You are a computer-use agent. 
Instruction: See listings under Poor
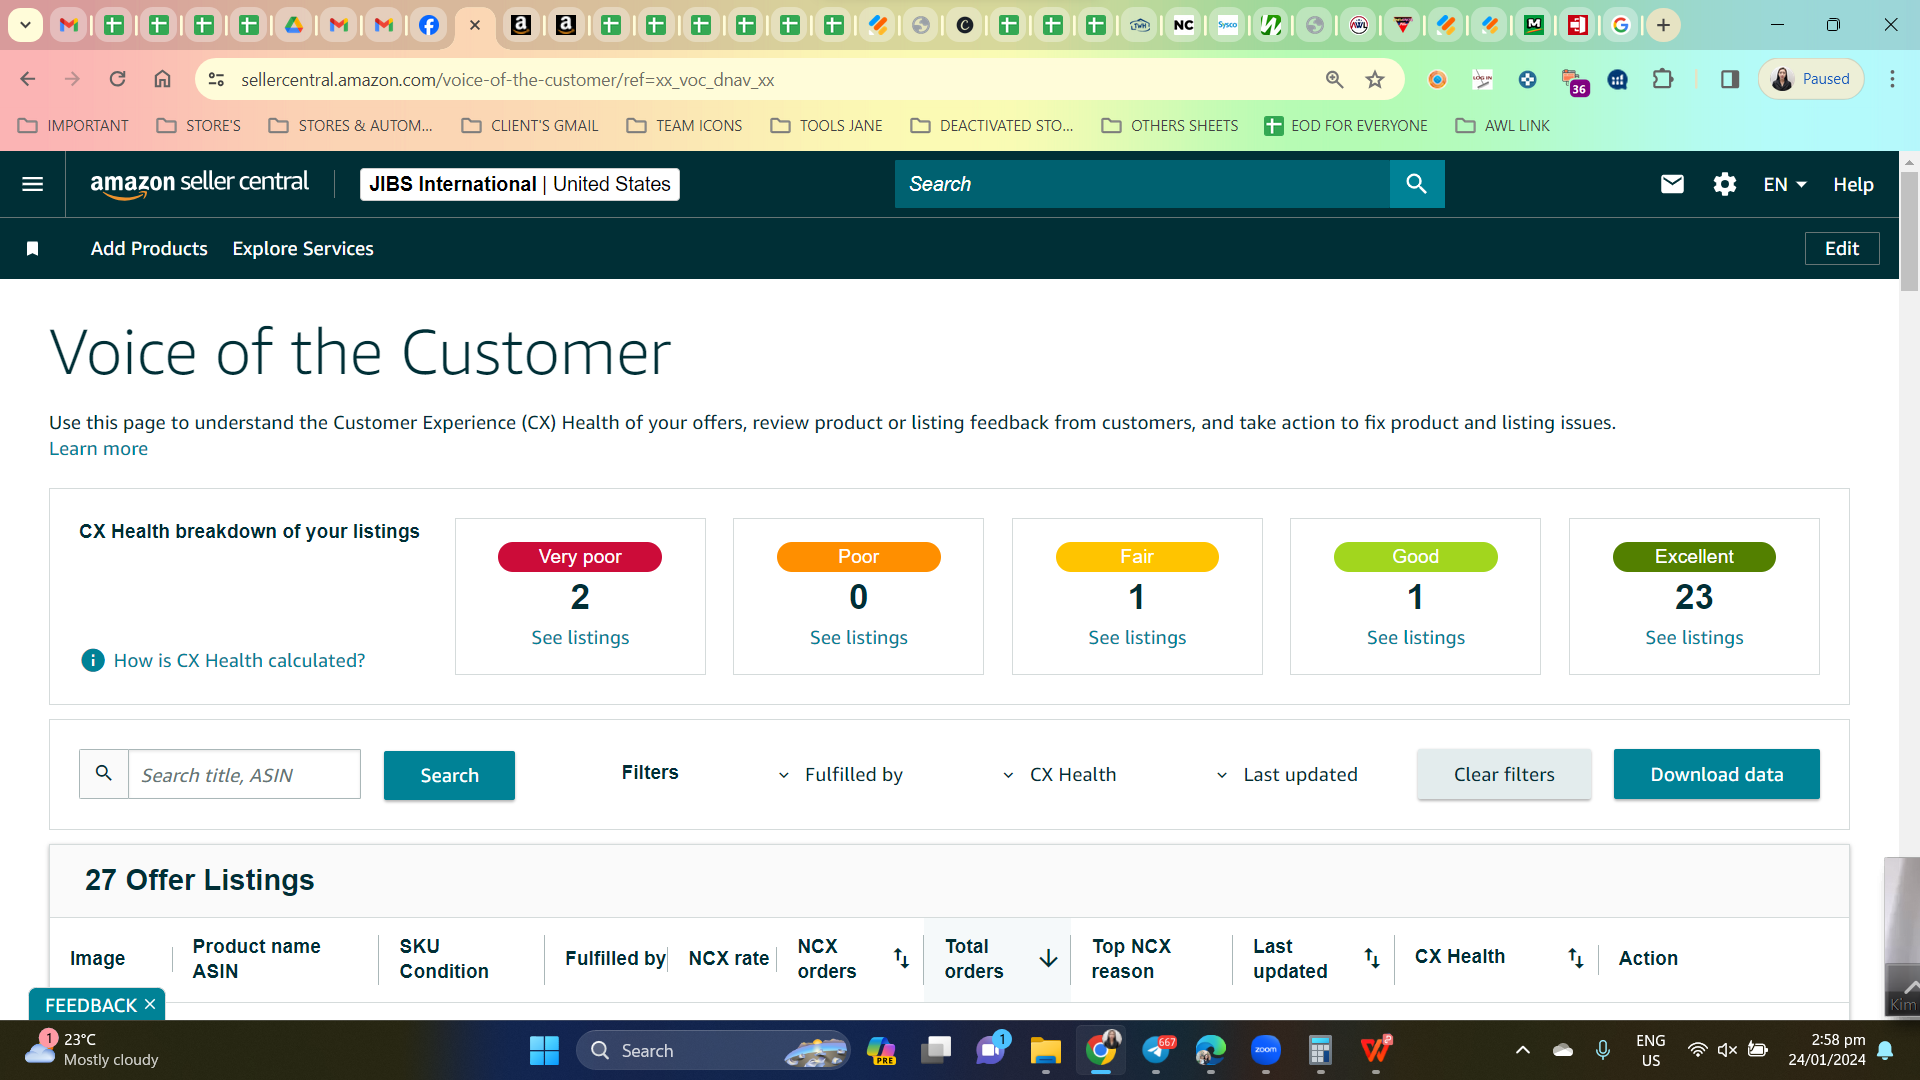[858, 638]
